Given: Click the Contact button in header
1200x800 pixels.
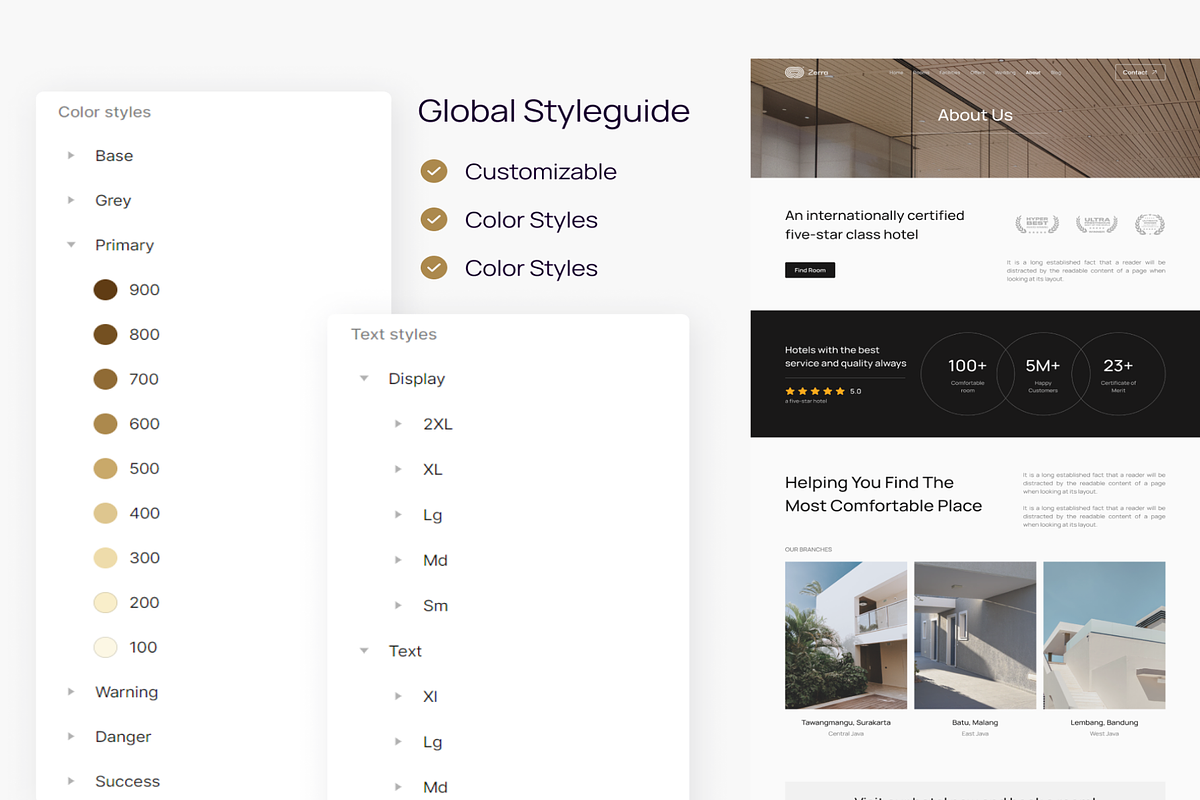Looking at the screenshot, I should click(x=1139, y=72).
